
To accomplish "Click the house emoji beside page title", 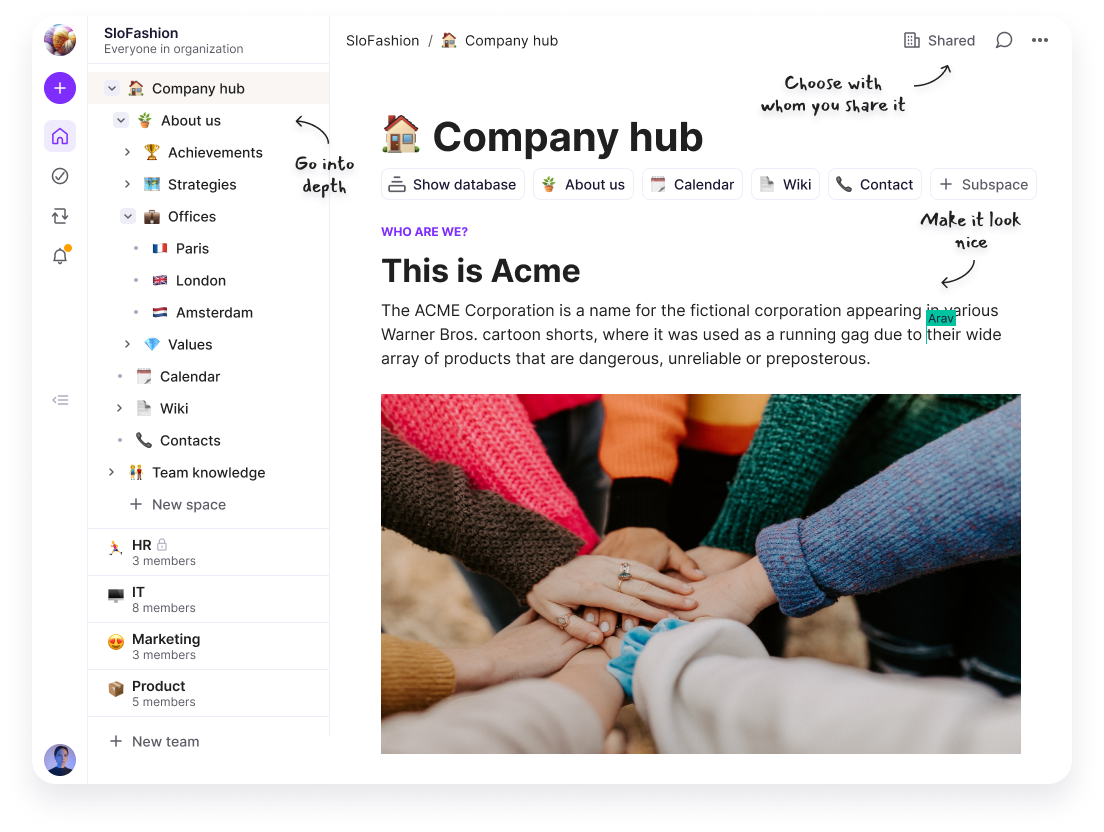I will (401, 134).
